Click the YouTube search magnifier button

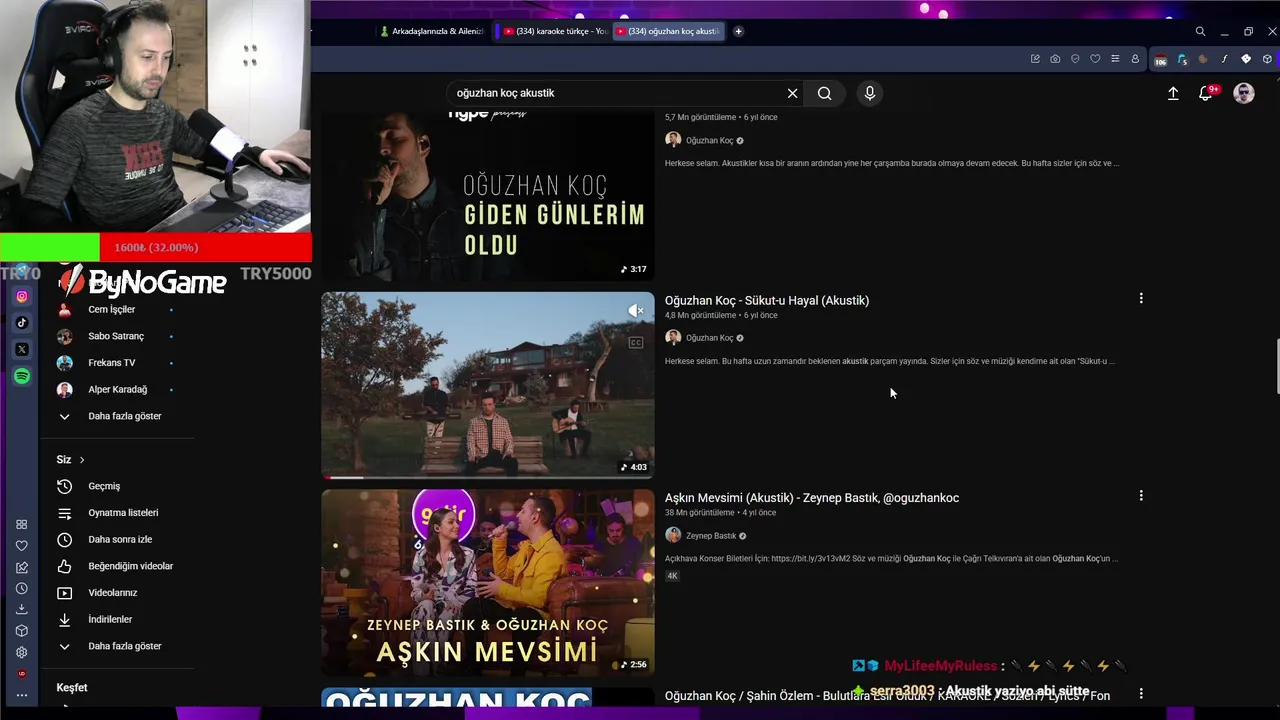(x=824, y=93)
